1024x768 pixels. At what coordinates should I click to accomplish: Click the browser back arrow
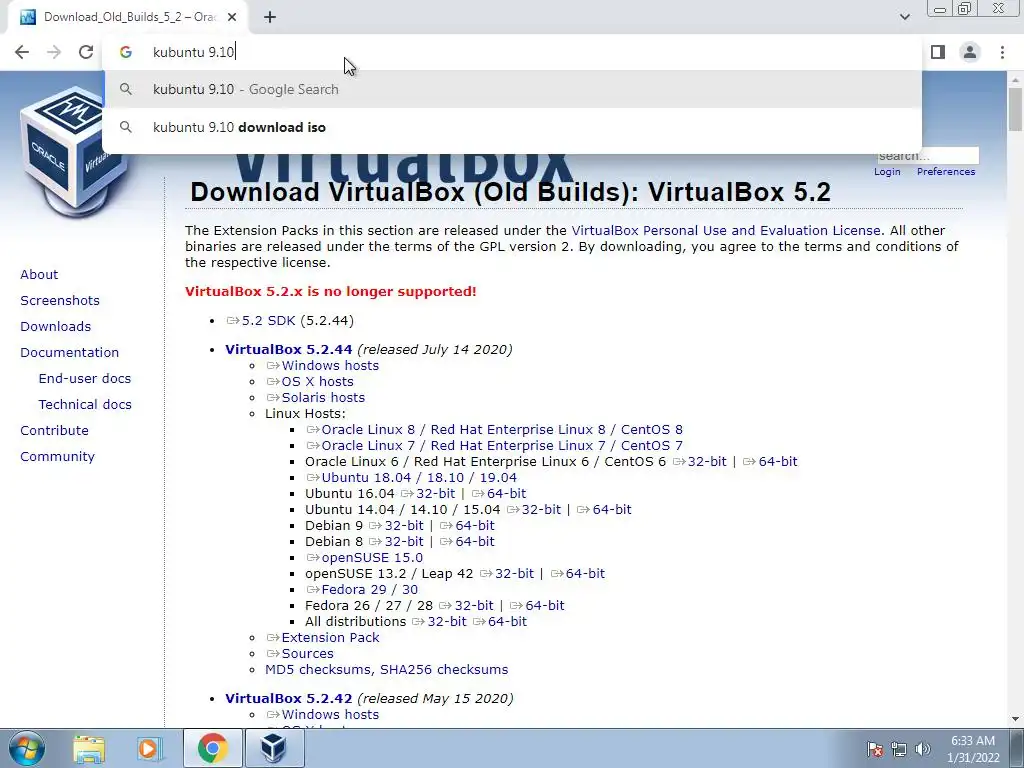22,52
